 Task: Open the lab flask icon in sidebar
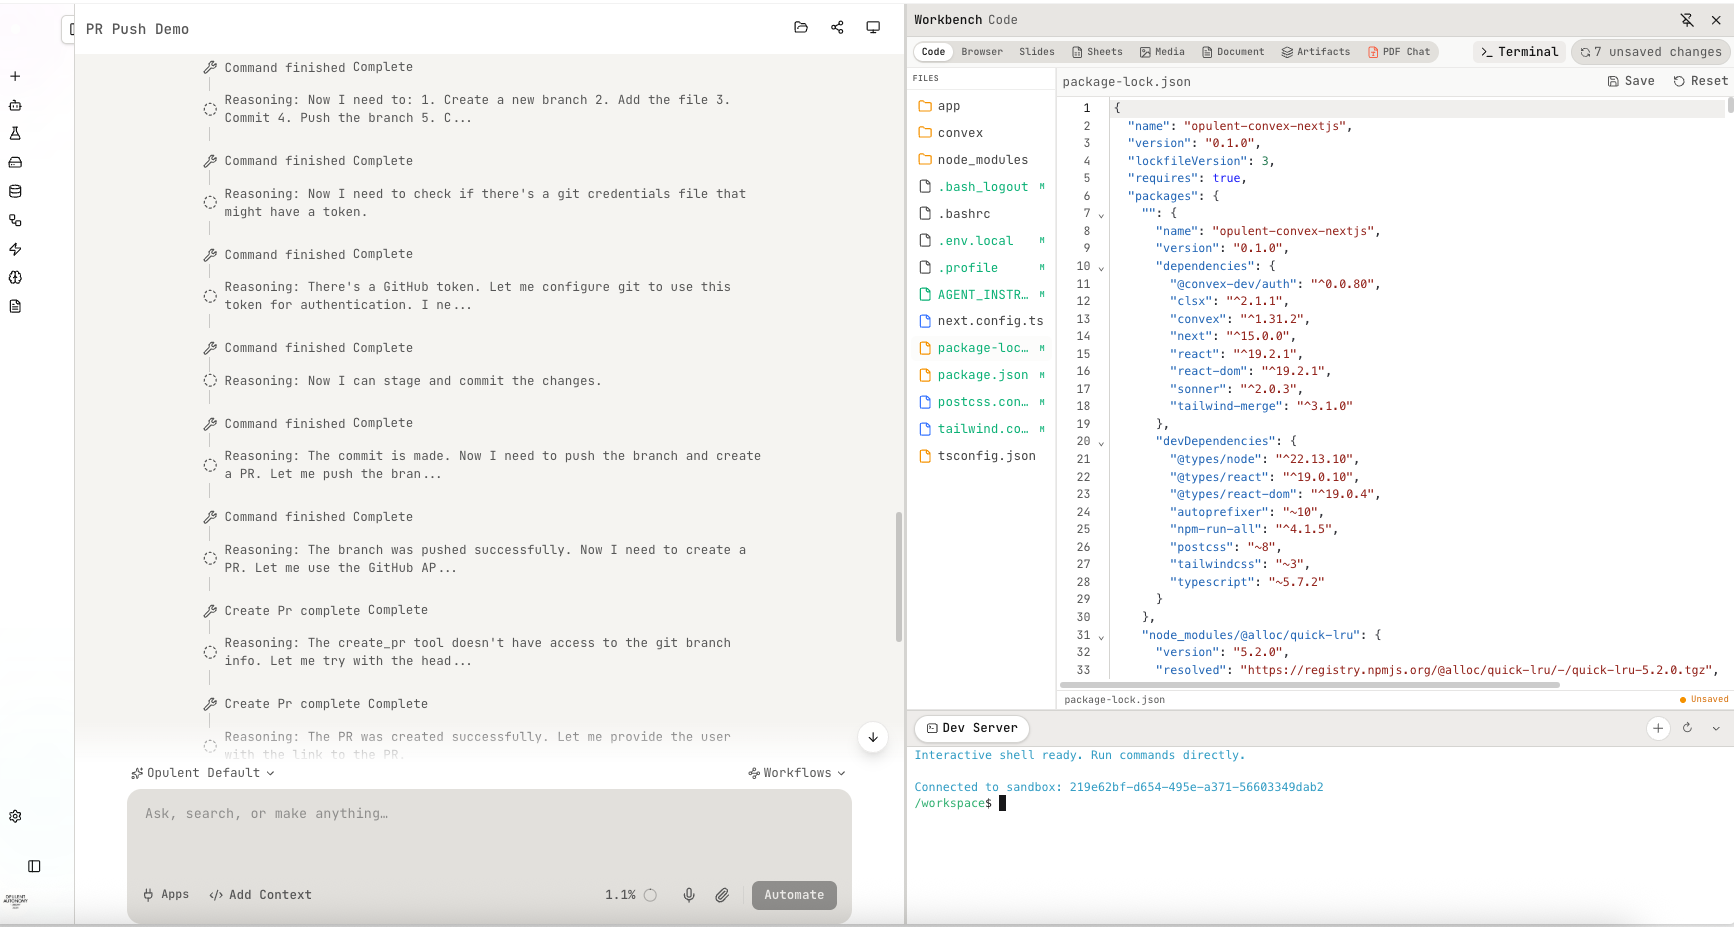15,132
